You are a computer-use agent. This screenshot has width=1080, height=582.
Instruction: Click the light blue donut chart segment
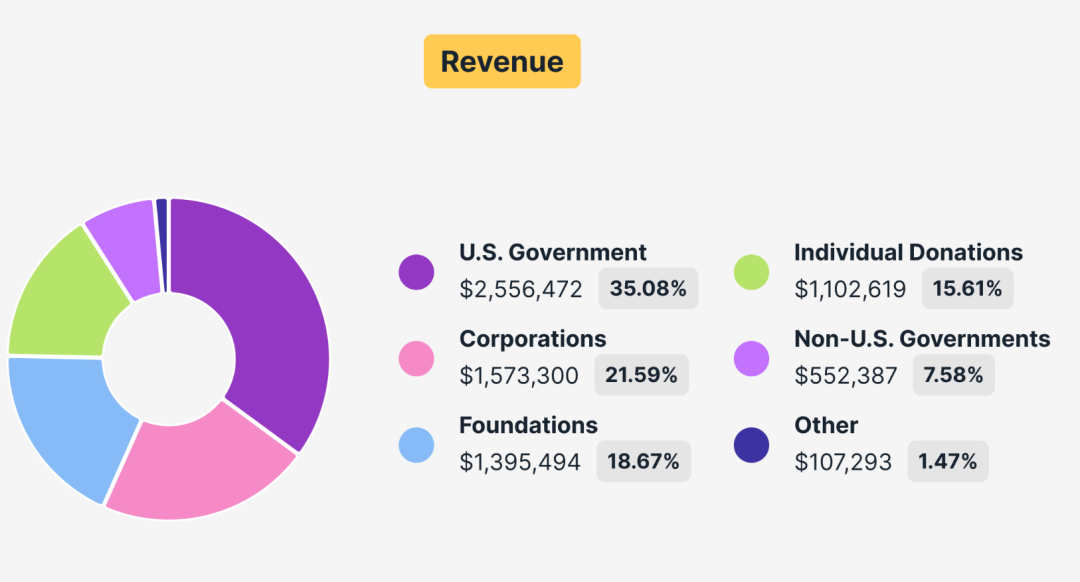[x=65, y=420]
